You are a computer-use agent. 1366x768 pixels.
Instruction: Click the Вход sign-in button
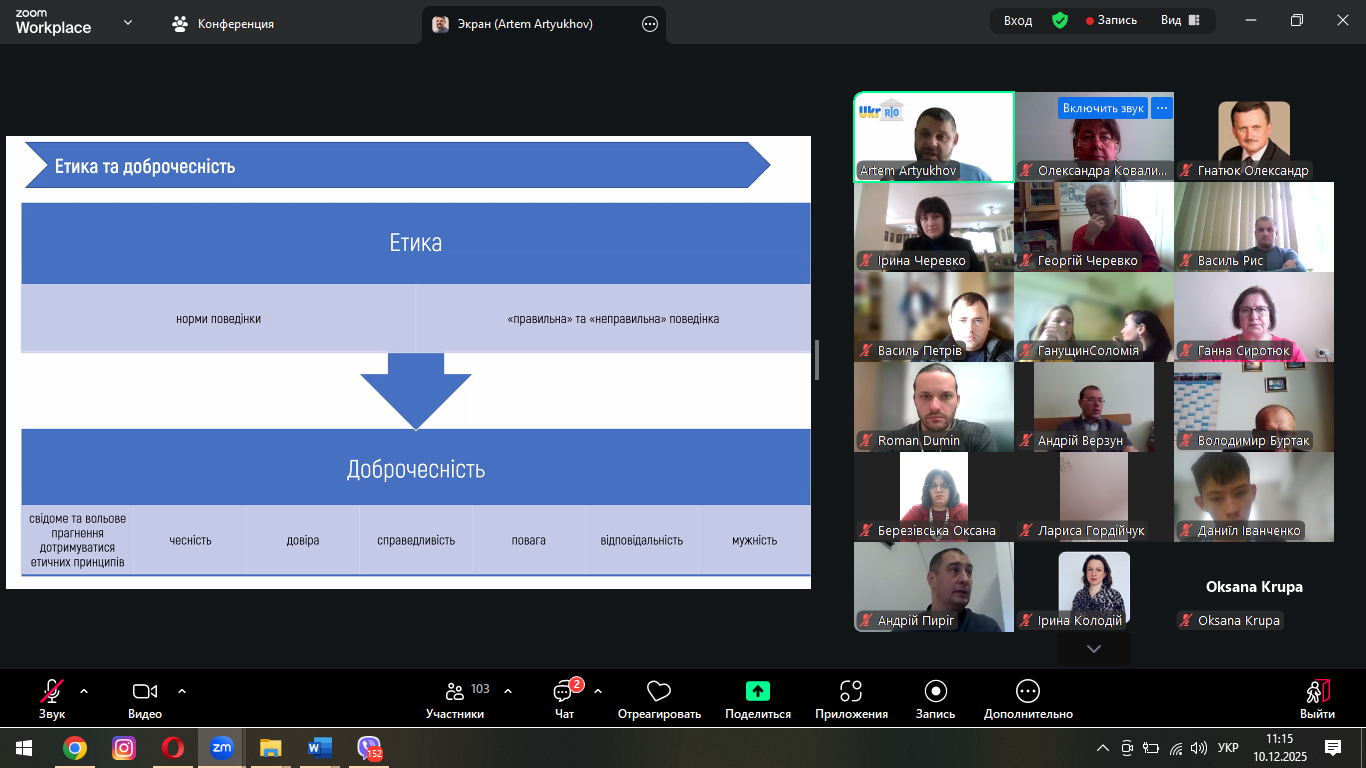coord(1018,21)
